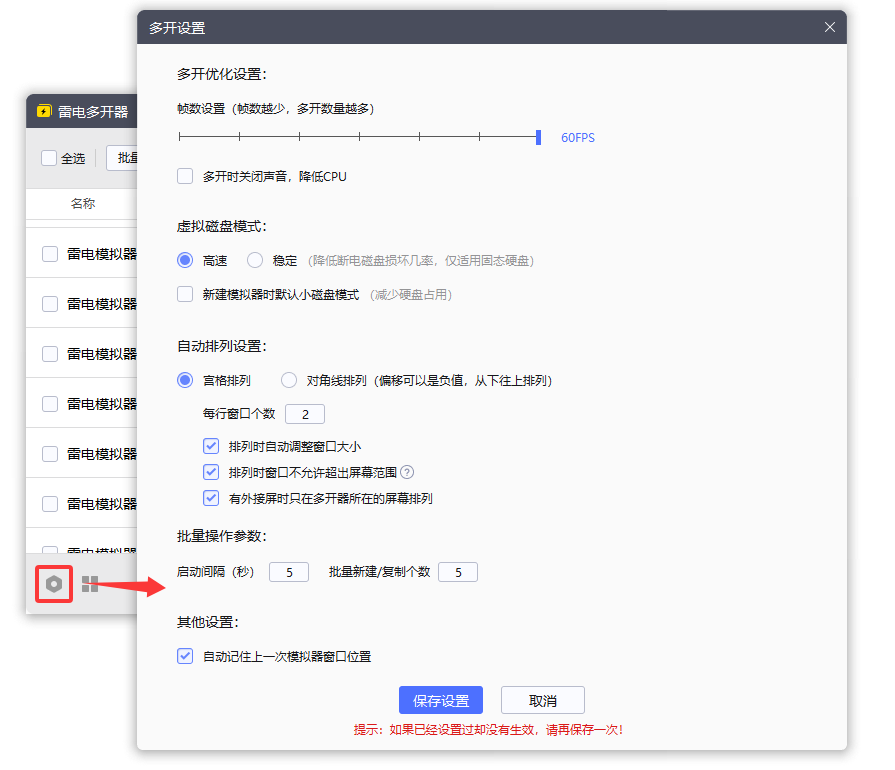Click the 雷电多开器 lightning logo icon
The height and width of the screenshot is (770, 895).
[x=45, y=111]
